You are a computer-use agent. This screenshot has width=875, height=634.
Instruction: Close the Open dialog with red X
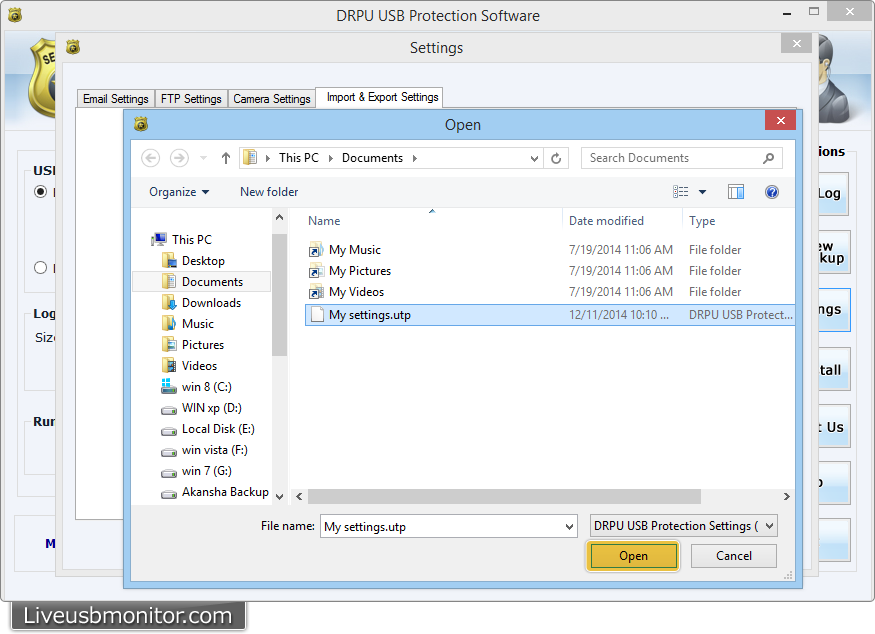[x=781, y=120]
